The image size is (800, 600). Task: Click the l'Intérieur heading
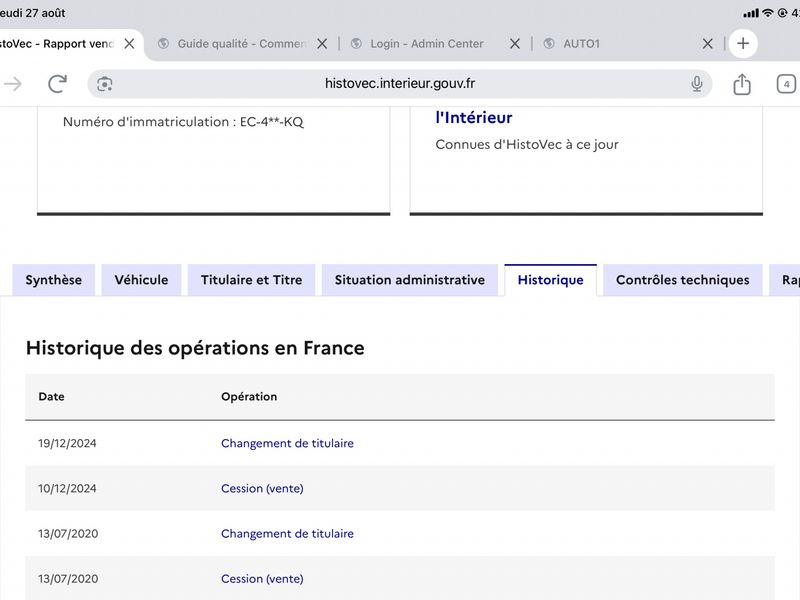coord(474,118)
